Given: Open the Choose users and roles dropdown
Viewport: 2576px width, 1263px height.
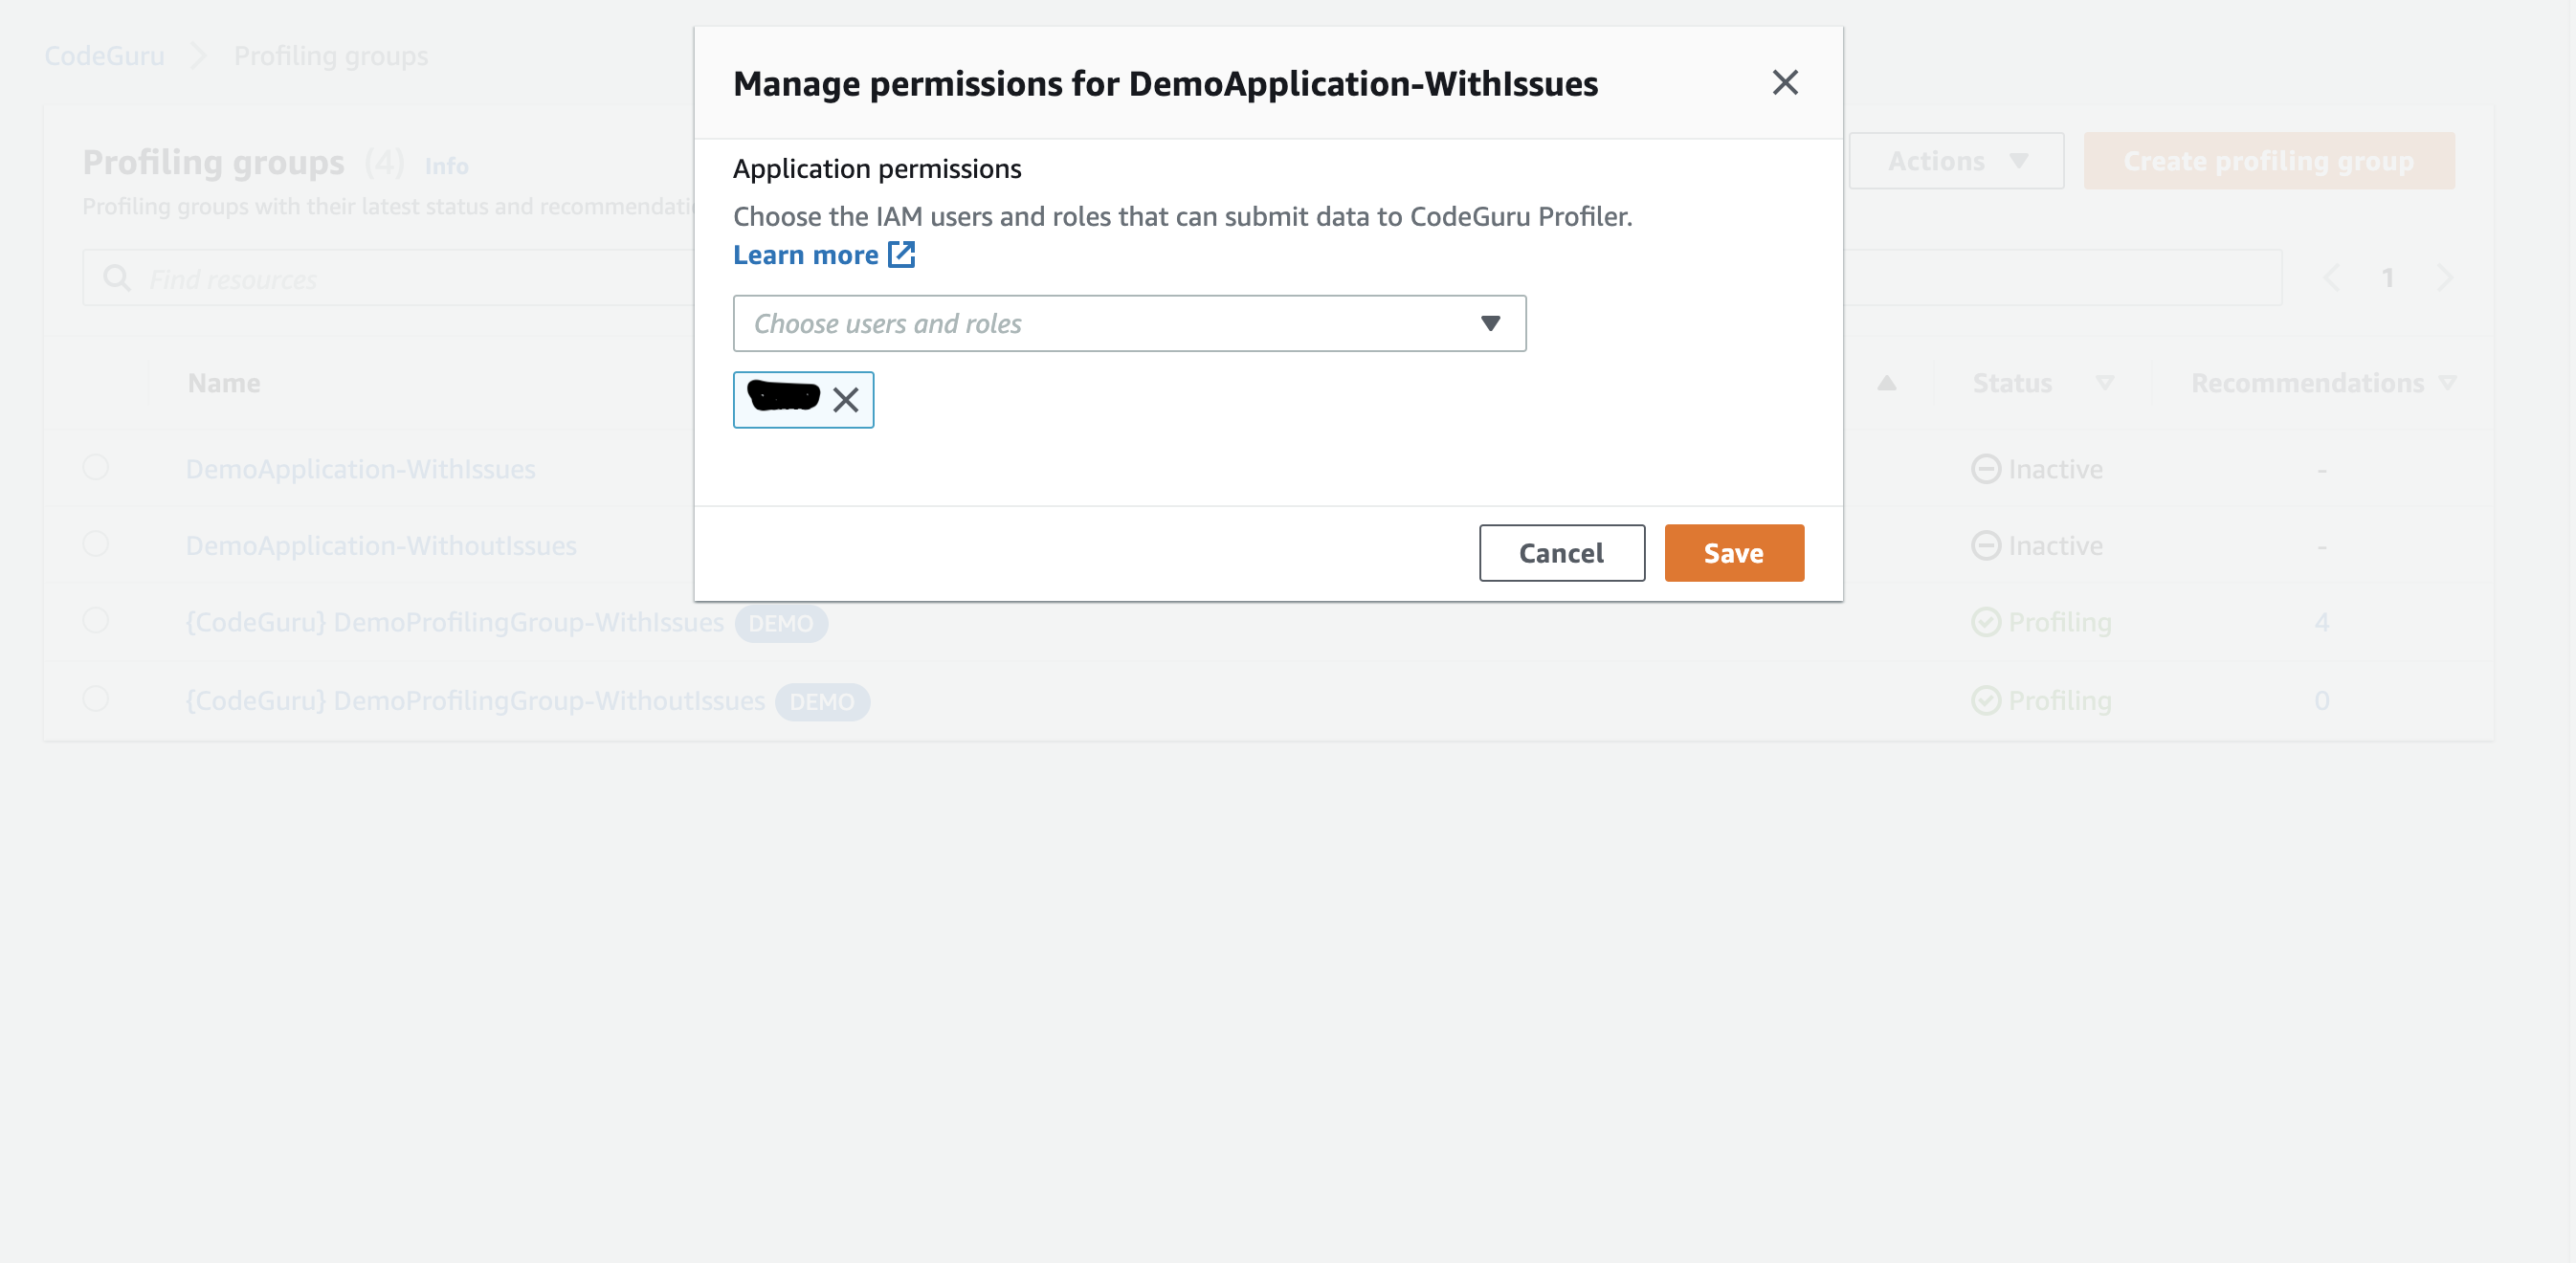Looking at the screenshot, I should coord(1129,323).
